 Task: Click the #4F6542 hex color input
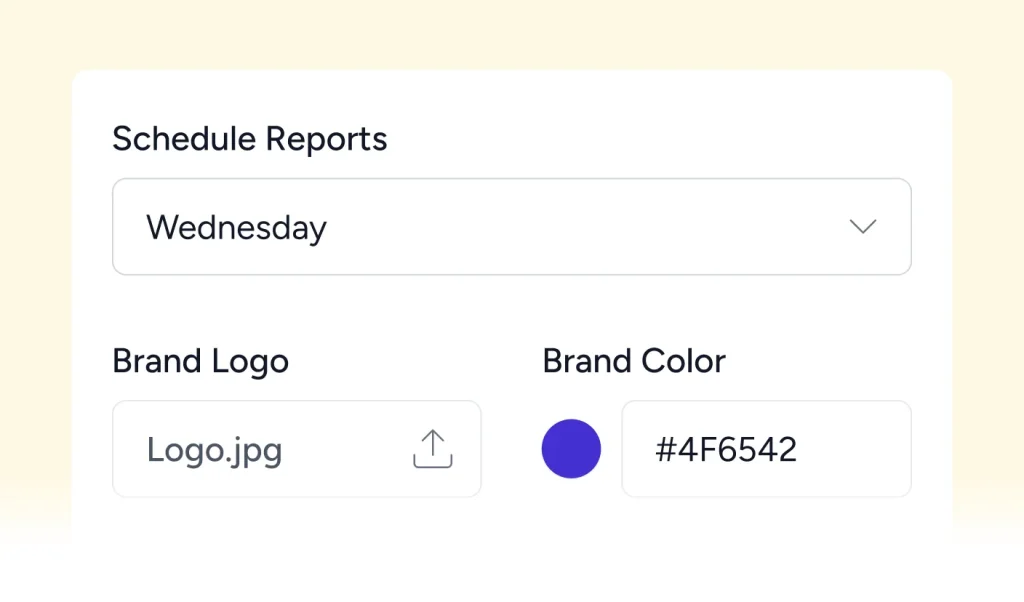click(766, 449)
